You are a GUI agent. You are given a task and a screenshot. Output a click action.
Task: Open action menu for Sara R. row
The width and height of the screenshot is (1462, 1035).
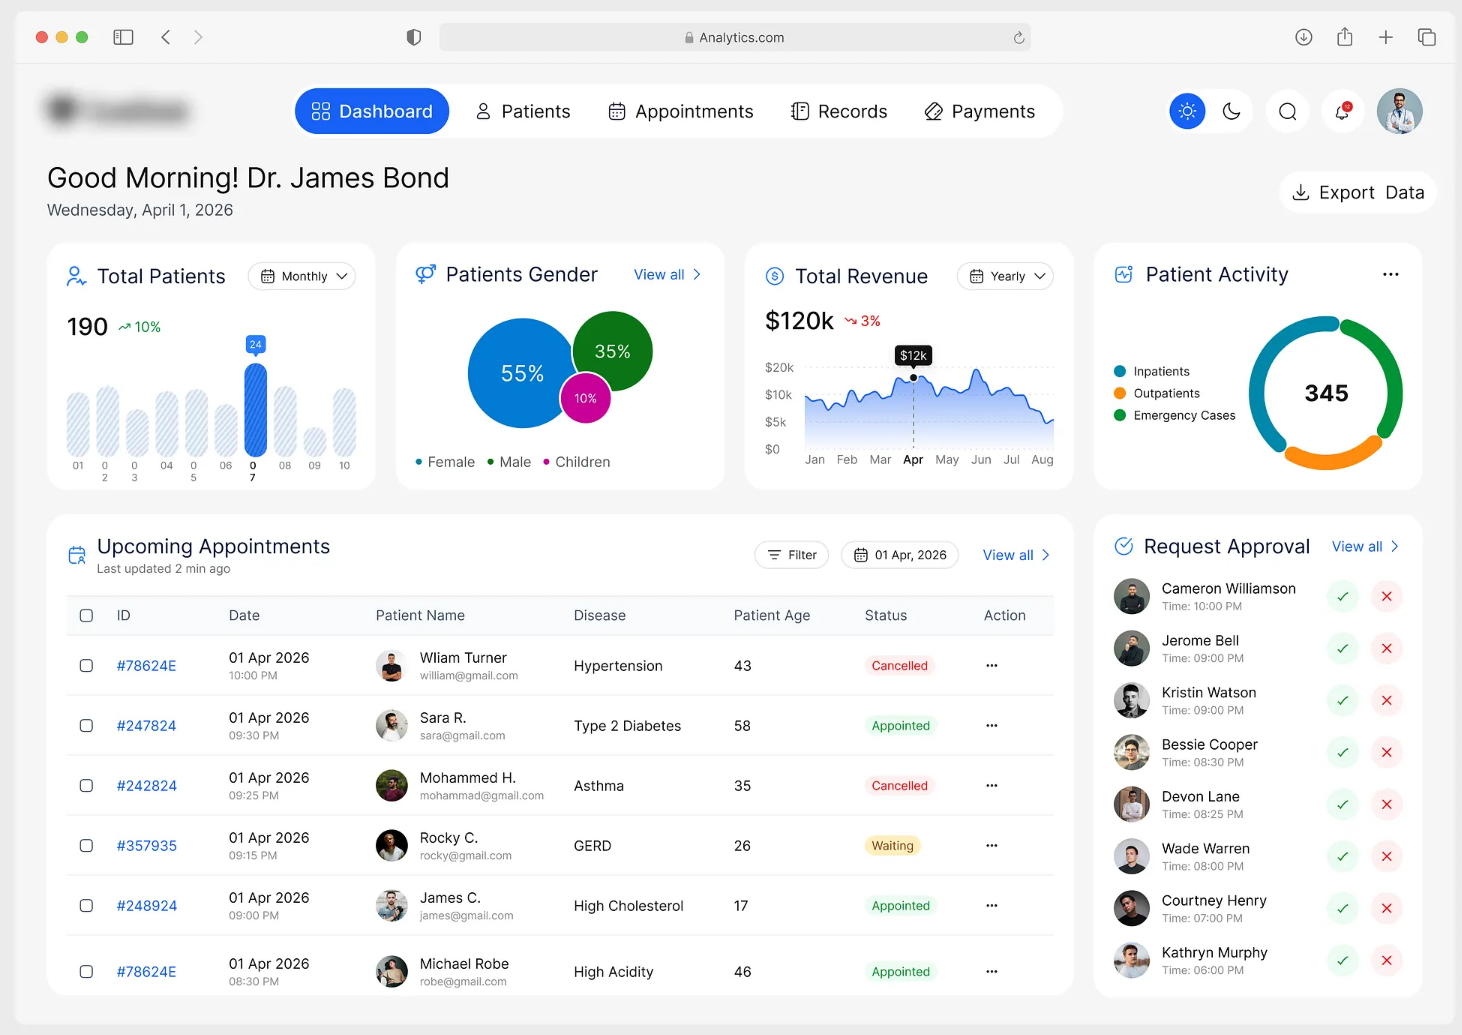[991, 726]
